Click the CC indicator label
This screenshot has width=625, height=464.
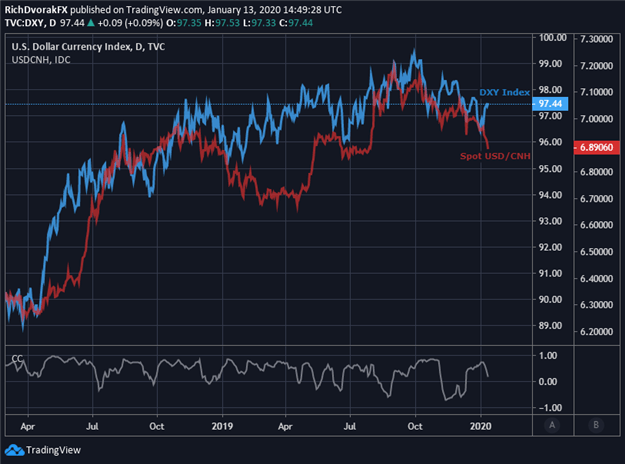click(x=17, y=358)
